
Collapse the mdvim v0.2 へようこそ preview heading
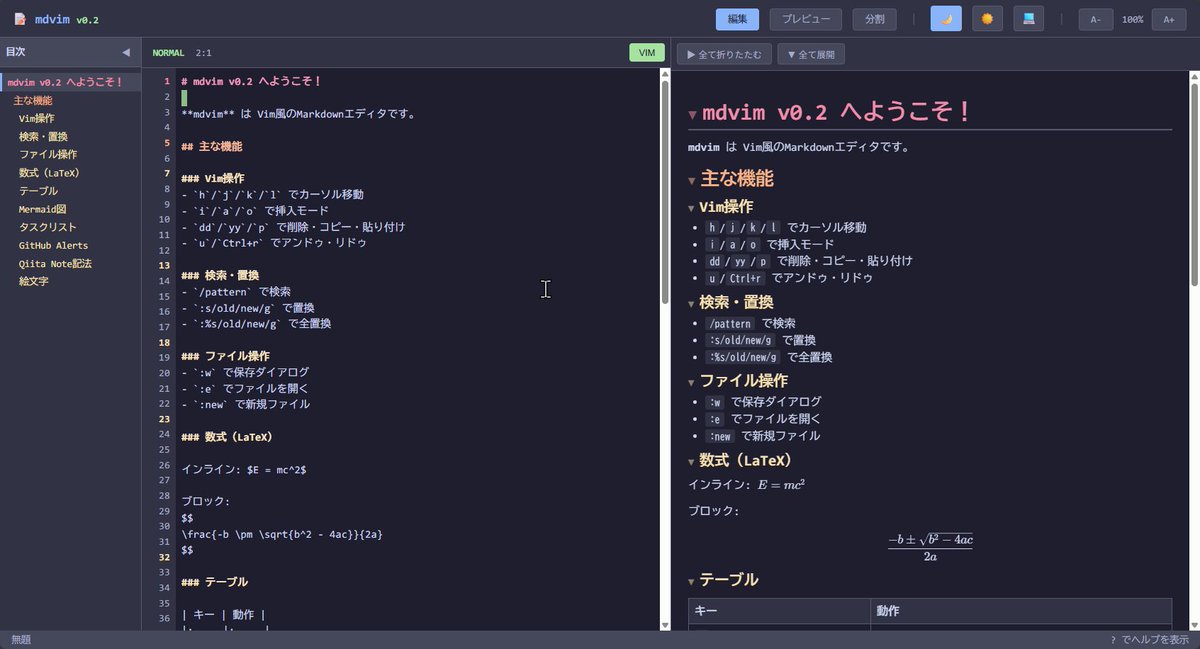pyautogui.click(x=693, y=115)
